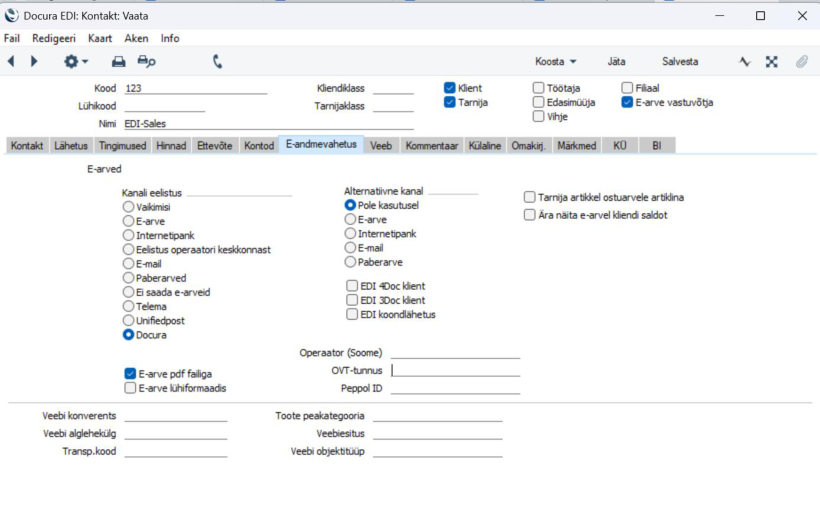Select Ei saada e-arveid option
The image size is (820, 513).
pyautogui.click(x=128, y=292)
